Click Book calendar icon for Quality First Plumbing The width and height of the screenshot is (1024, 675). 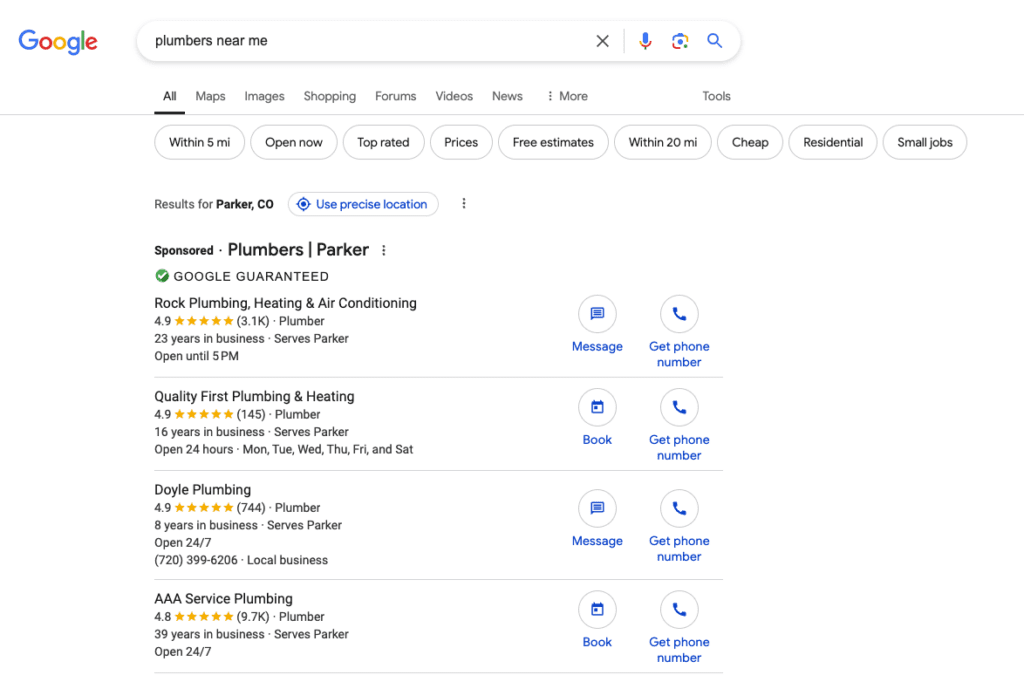click(x=597, y=407)
